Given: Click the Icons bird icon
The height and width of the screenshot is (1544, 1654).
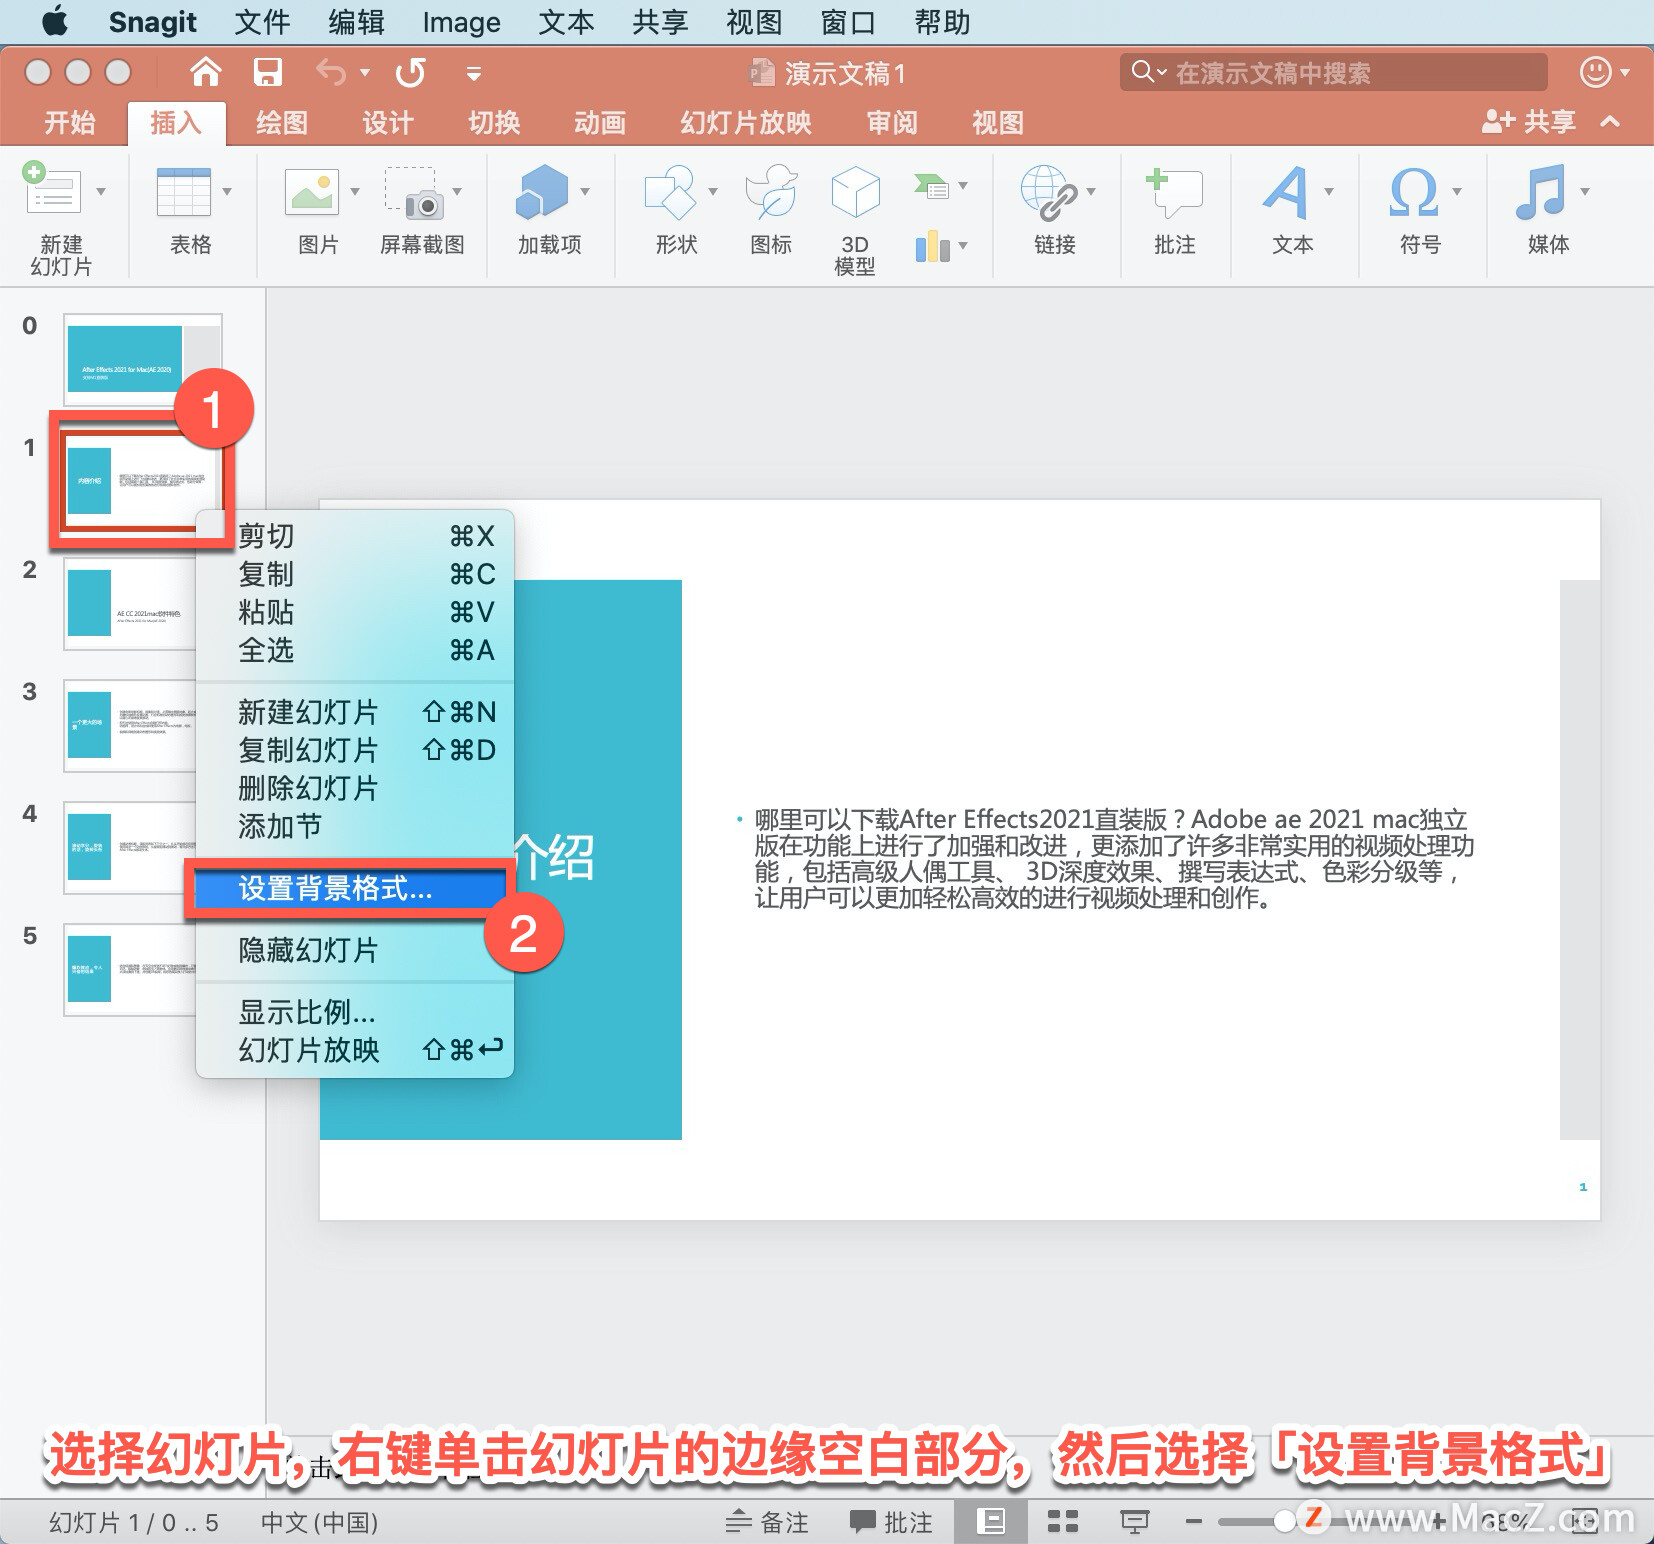Looking at the screenshot, I should tap(771, 192).
